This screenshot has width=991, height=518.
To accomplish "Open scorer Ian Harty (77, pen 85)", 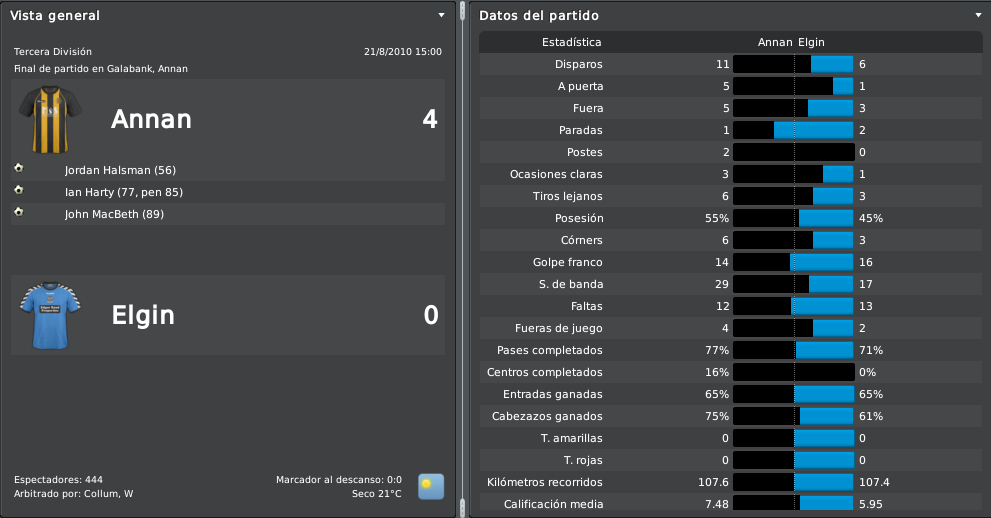I will click(124, 193).
